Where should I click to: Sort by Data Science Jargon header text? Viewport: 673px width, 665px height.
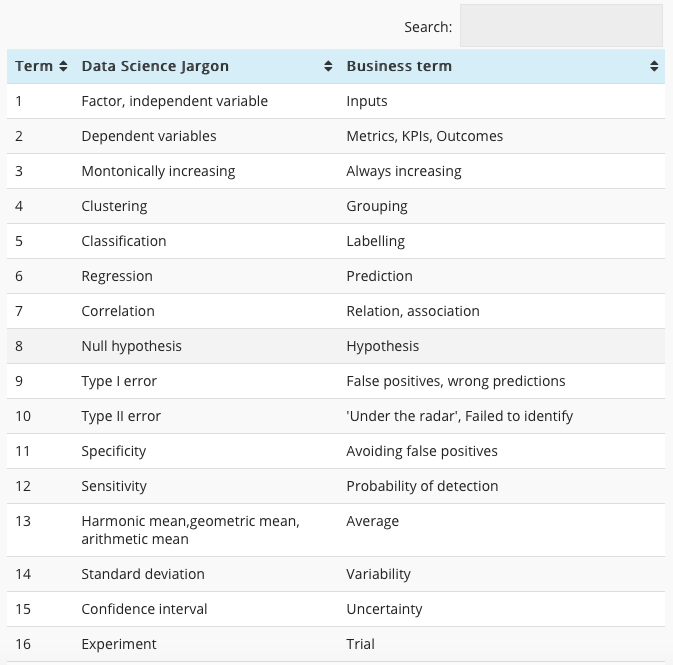tap(155, 66)
